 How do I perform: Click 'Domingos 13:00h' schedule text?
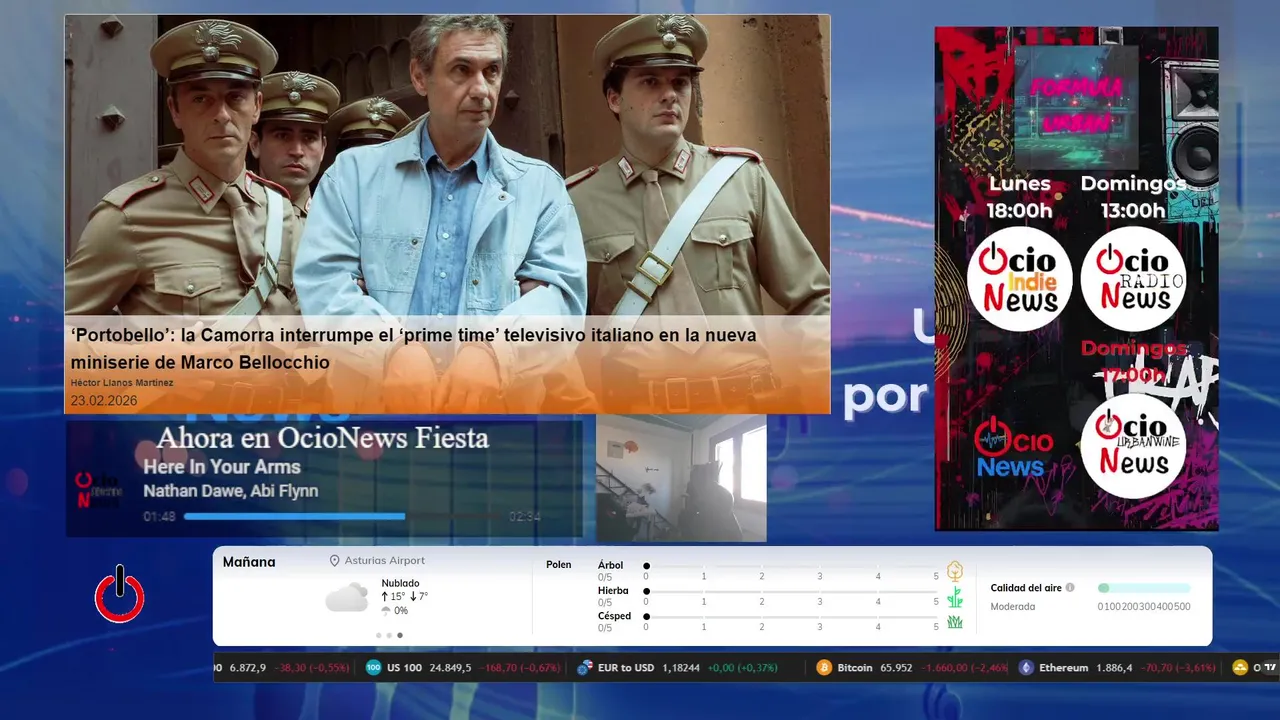click(x=1133, y=197)
